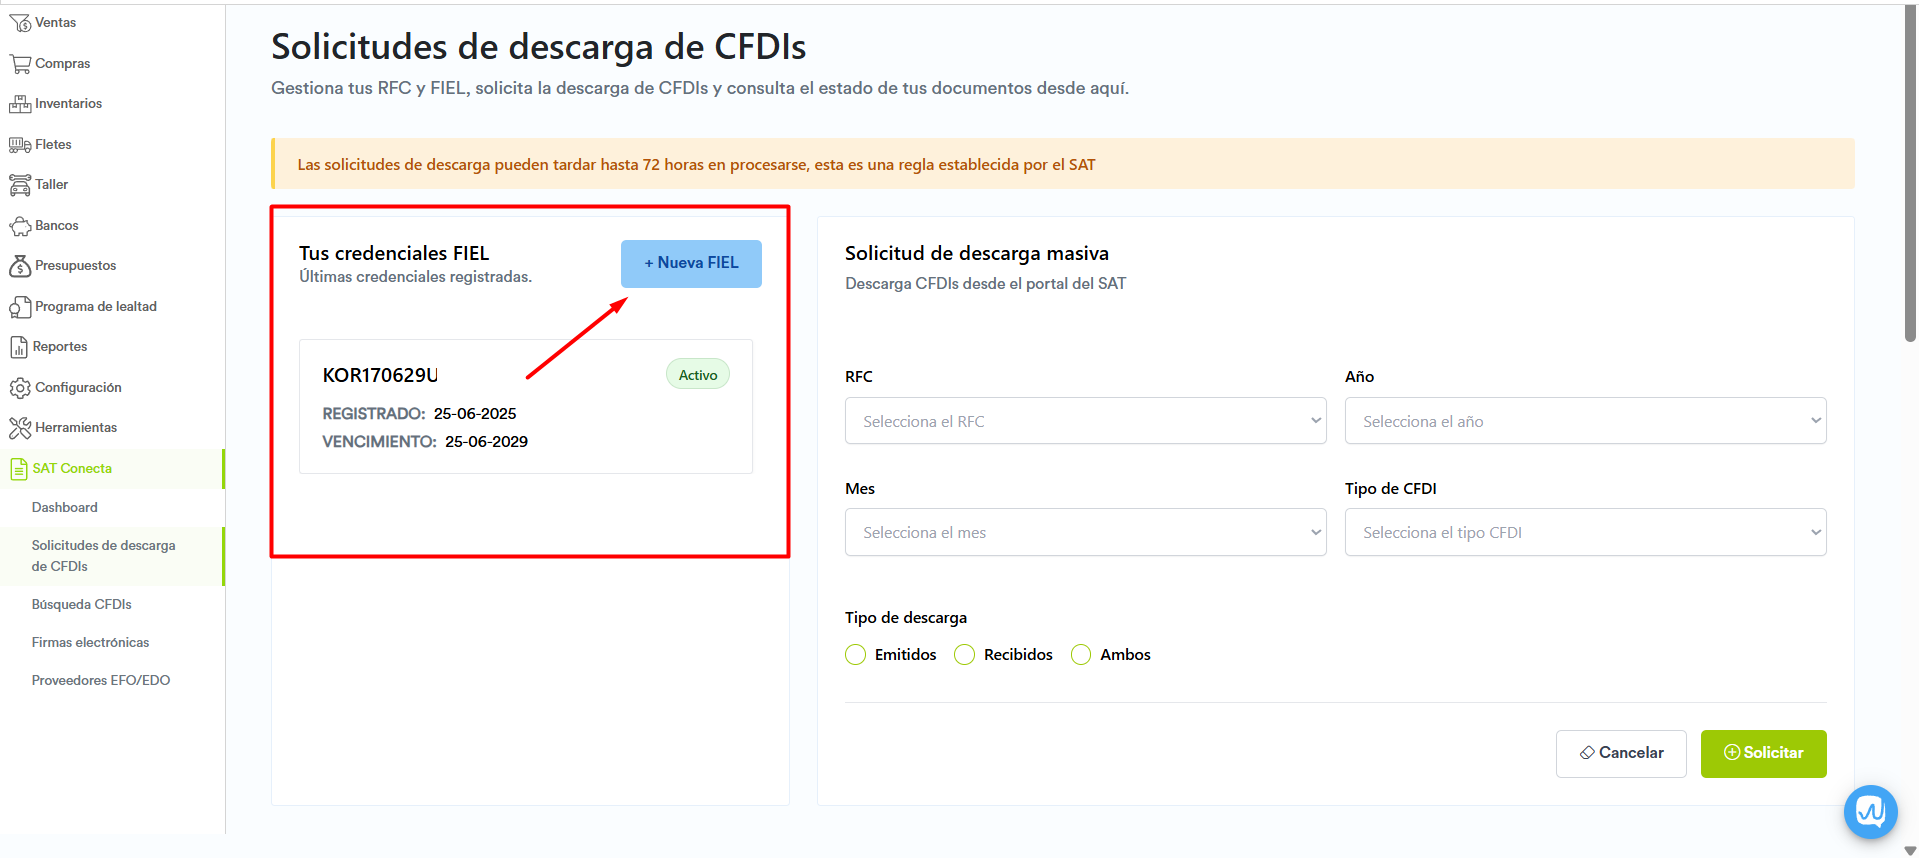Select the Fletes truck icon

pos(19,145)
